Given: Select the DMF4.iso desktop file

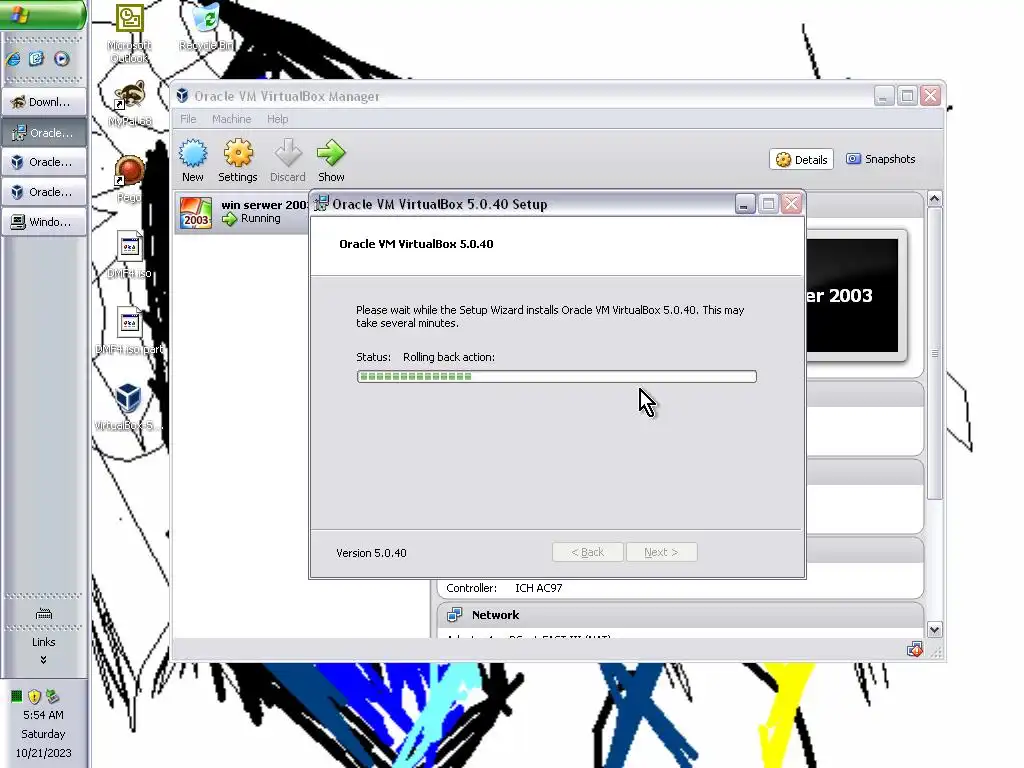Looking at the screenshot, I should click(129, 255).
